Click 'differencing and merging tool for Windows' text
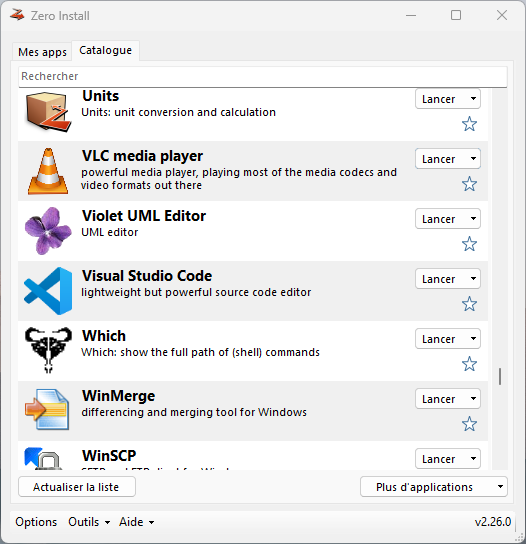This screenshot has width=526, height=544. 194,412
